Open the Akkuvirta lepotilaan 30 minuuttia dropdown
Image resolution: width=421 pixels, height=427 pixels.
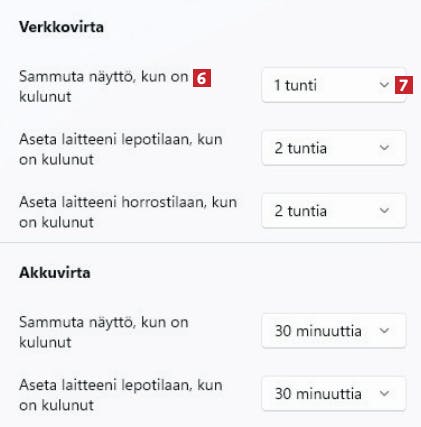[x=334, y=394]
